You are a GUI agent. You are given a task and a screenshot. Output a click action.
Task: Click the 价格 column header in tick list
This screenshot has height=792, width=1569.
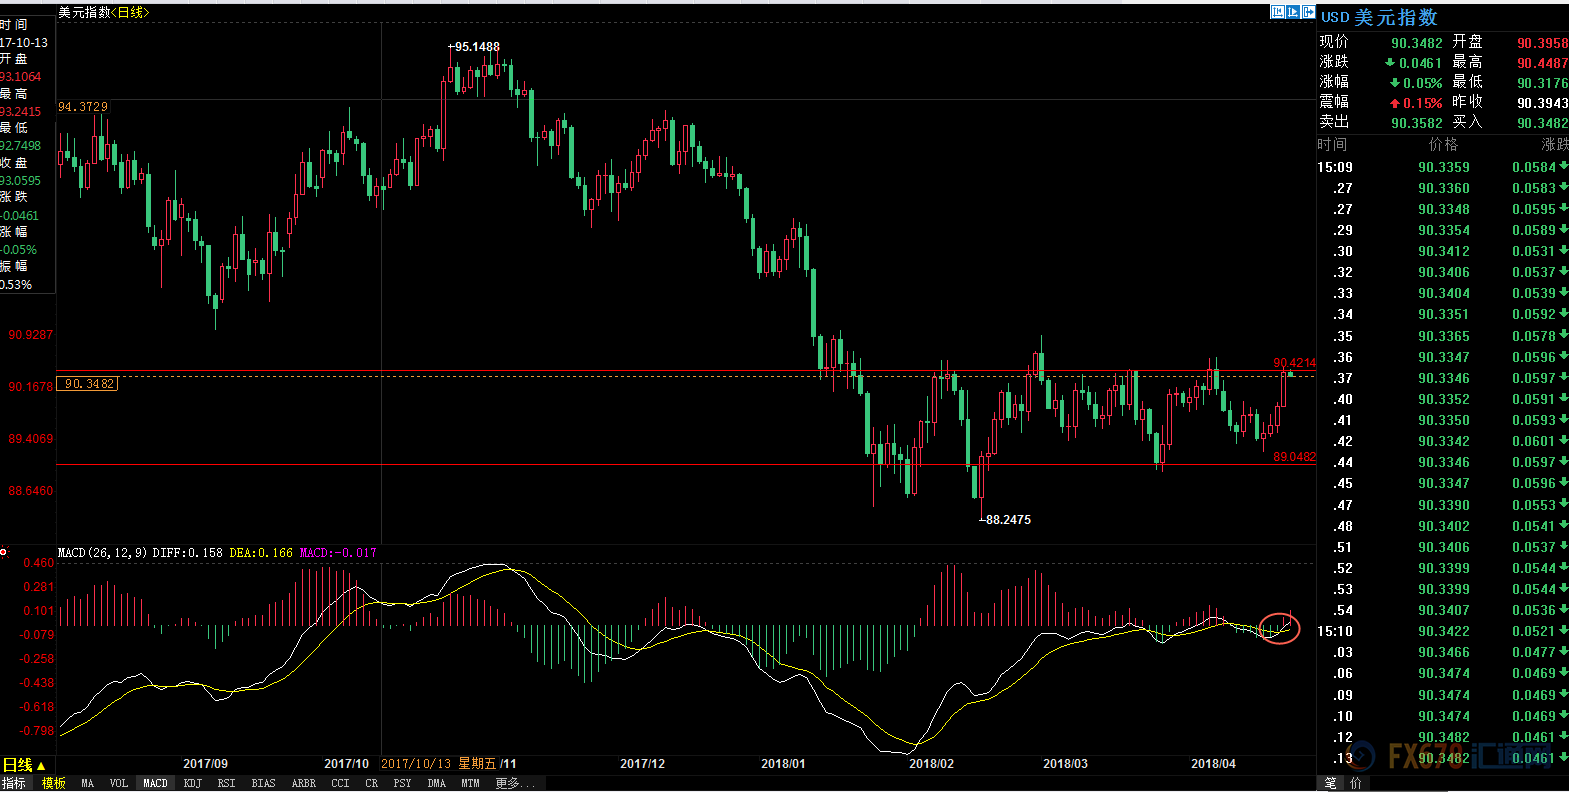point(1443,145)
